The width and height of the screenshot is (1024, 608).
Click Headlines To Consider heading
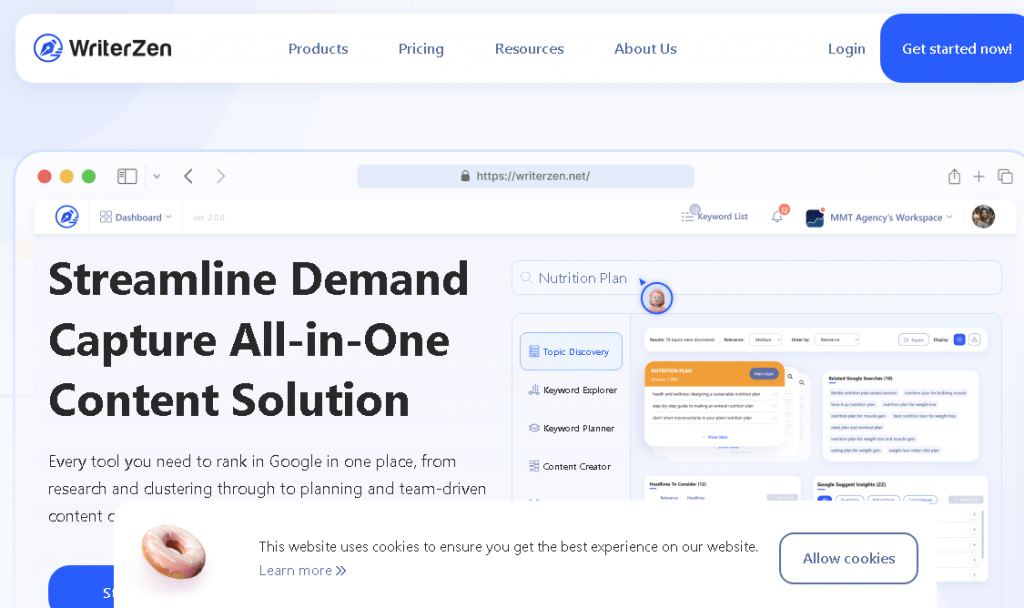coord(678,484)
